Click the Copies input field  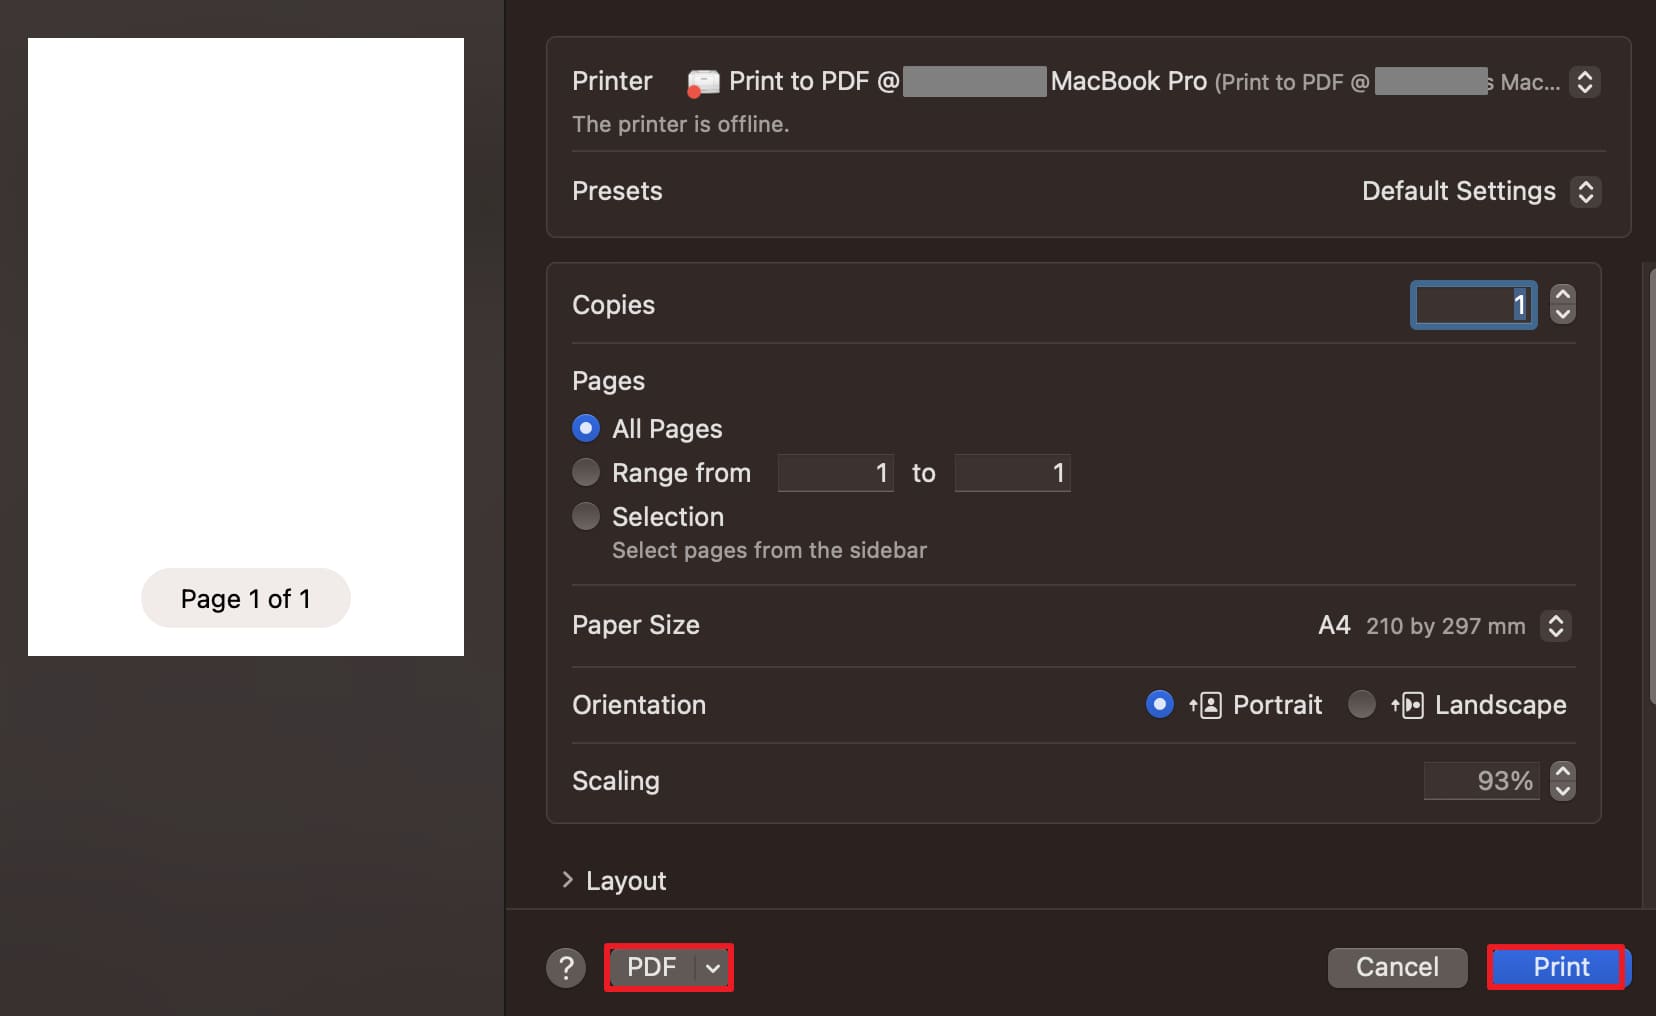(x=1474, y=305)
